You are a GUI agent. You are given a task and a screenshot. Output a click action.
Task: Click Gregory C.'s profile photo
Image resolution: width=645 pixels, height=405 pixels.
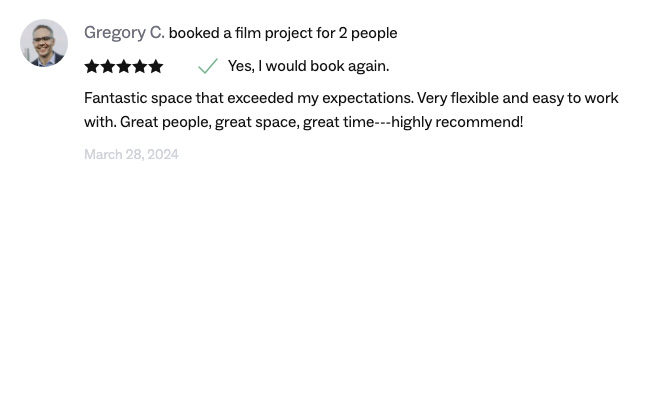pos(44,43)
